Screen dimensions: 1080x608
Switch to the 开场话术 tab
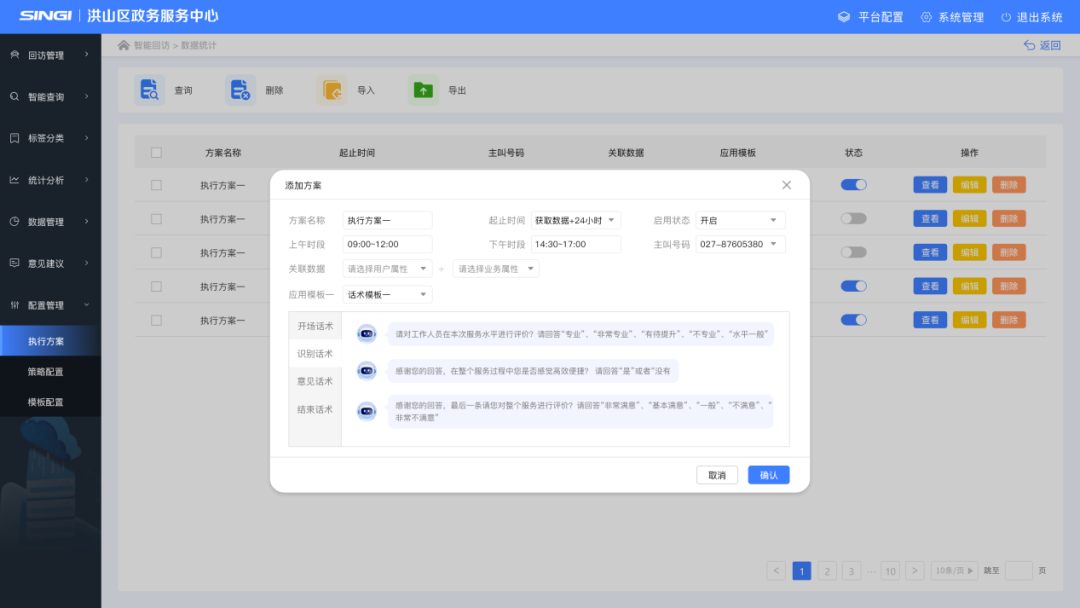coord(315,327)
